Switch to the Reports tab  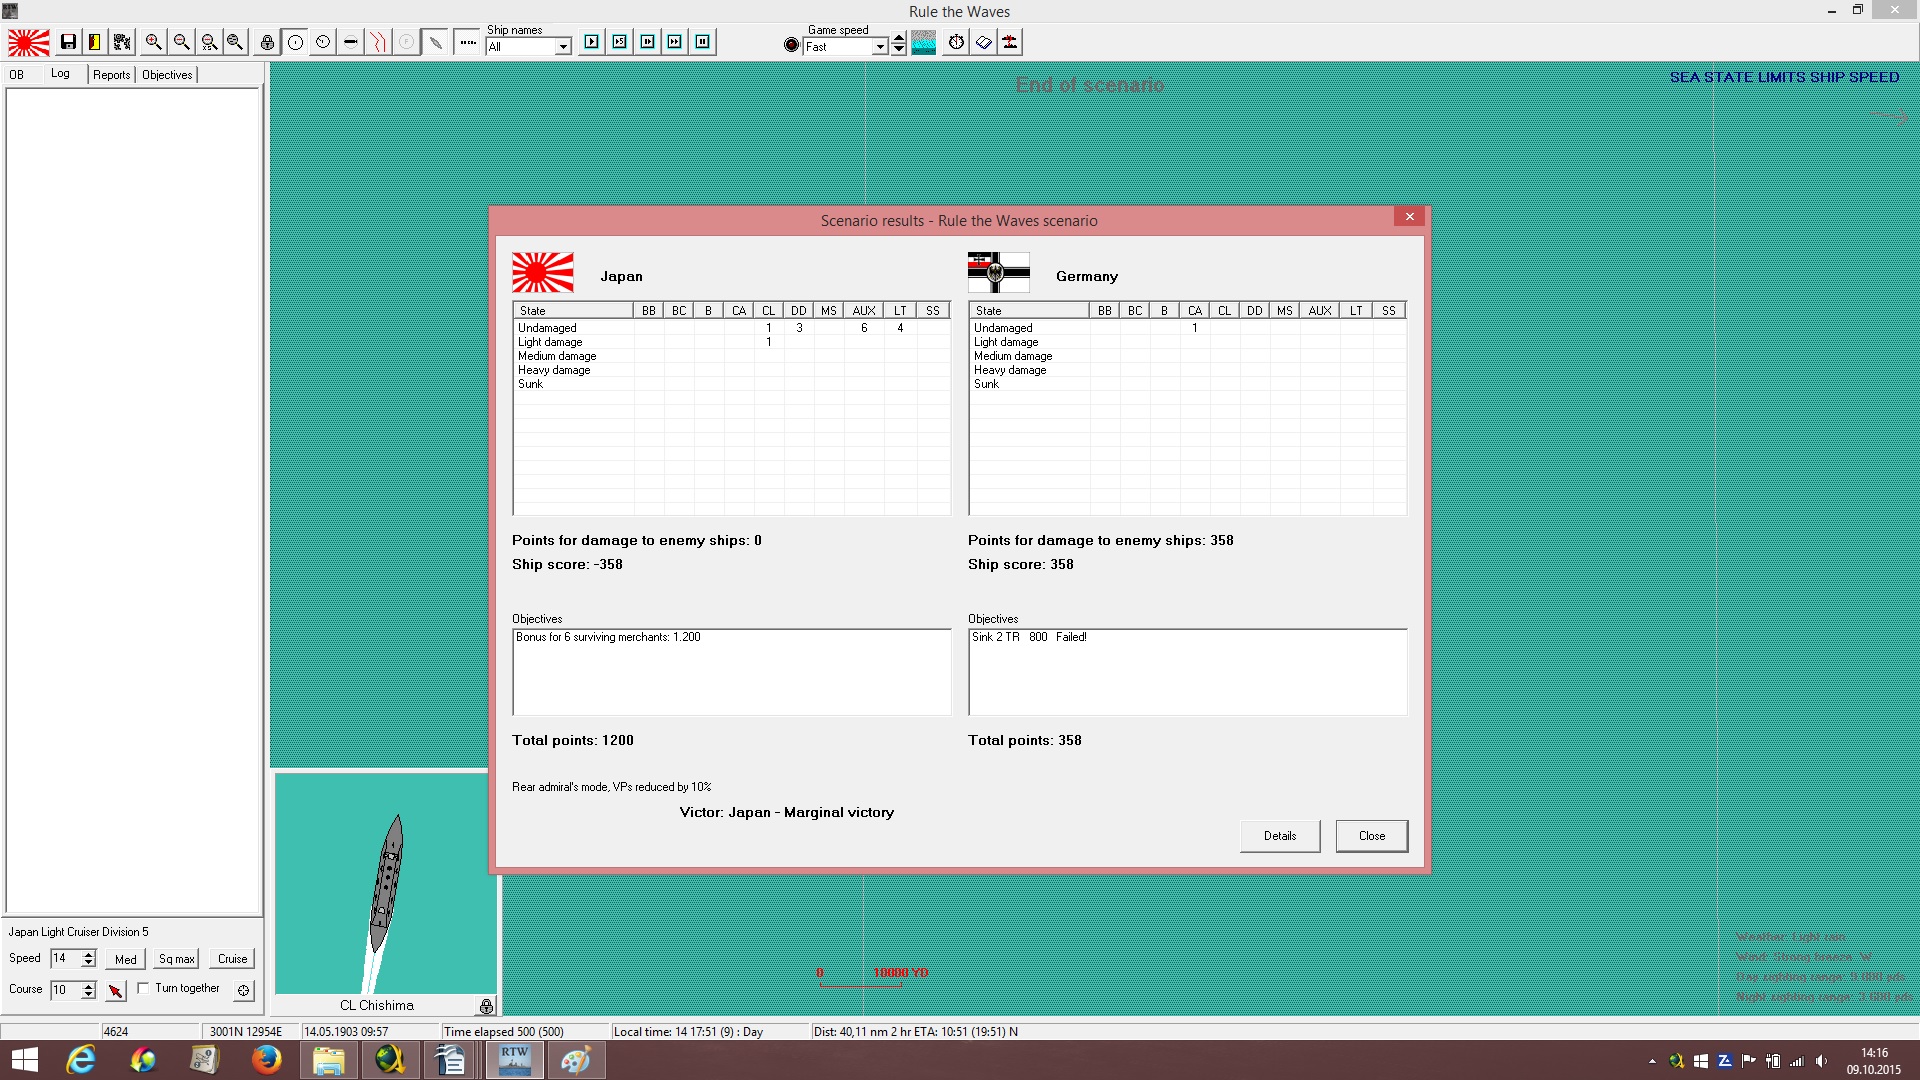click(112, 75)
